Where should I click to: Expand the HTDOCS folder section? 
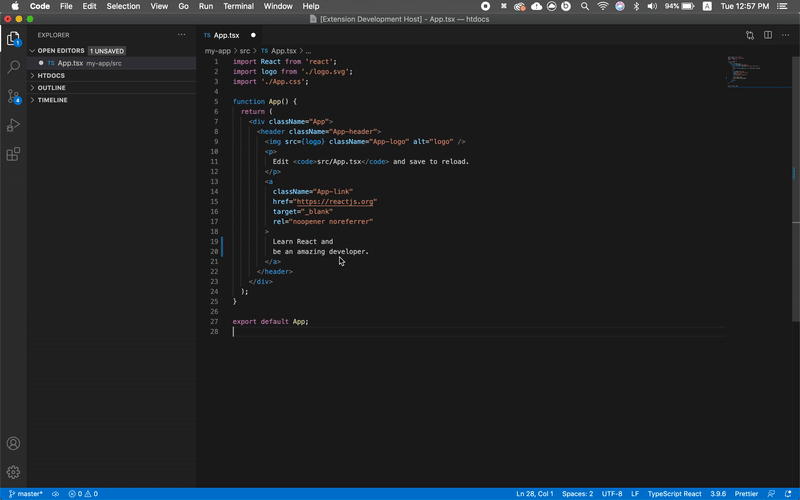tap(51, 75)
